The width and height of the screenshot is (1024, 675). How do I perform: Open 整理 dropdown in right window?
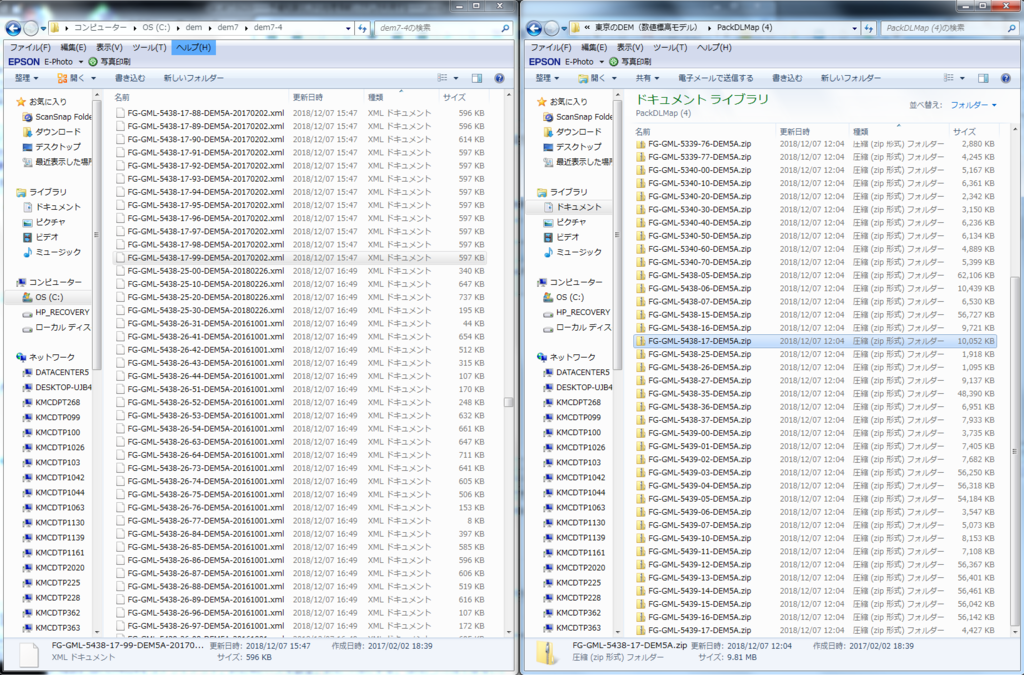point(547,78)
